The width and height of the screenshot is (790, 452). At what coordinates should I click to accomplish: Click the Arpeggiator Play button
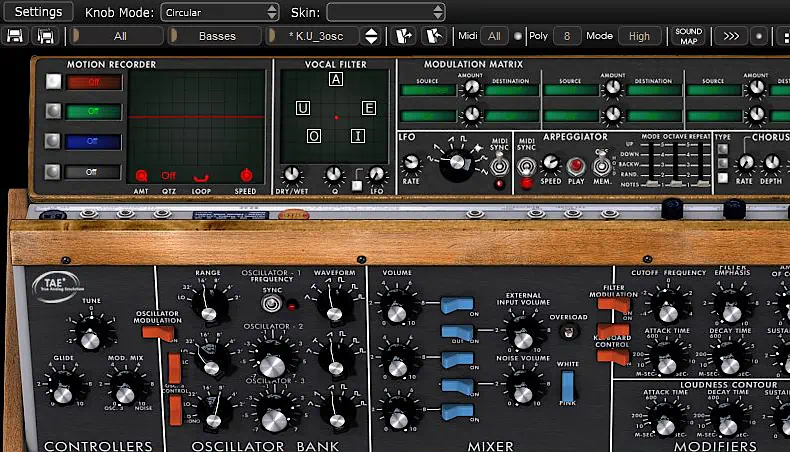pos(576,165)
